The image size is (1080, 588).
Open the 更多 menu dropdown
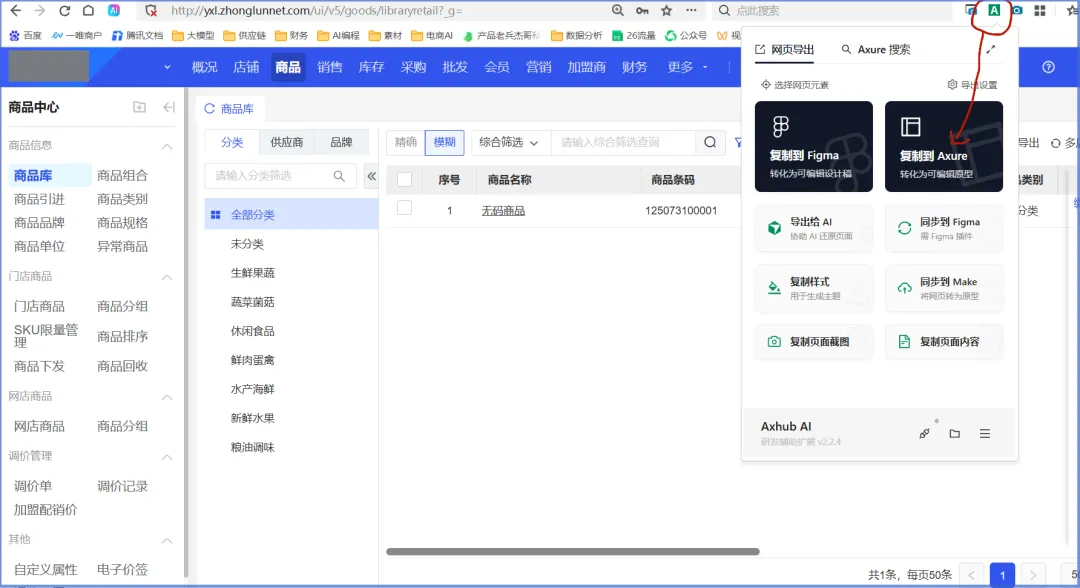687,67
